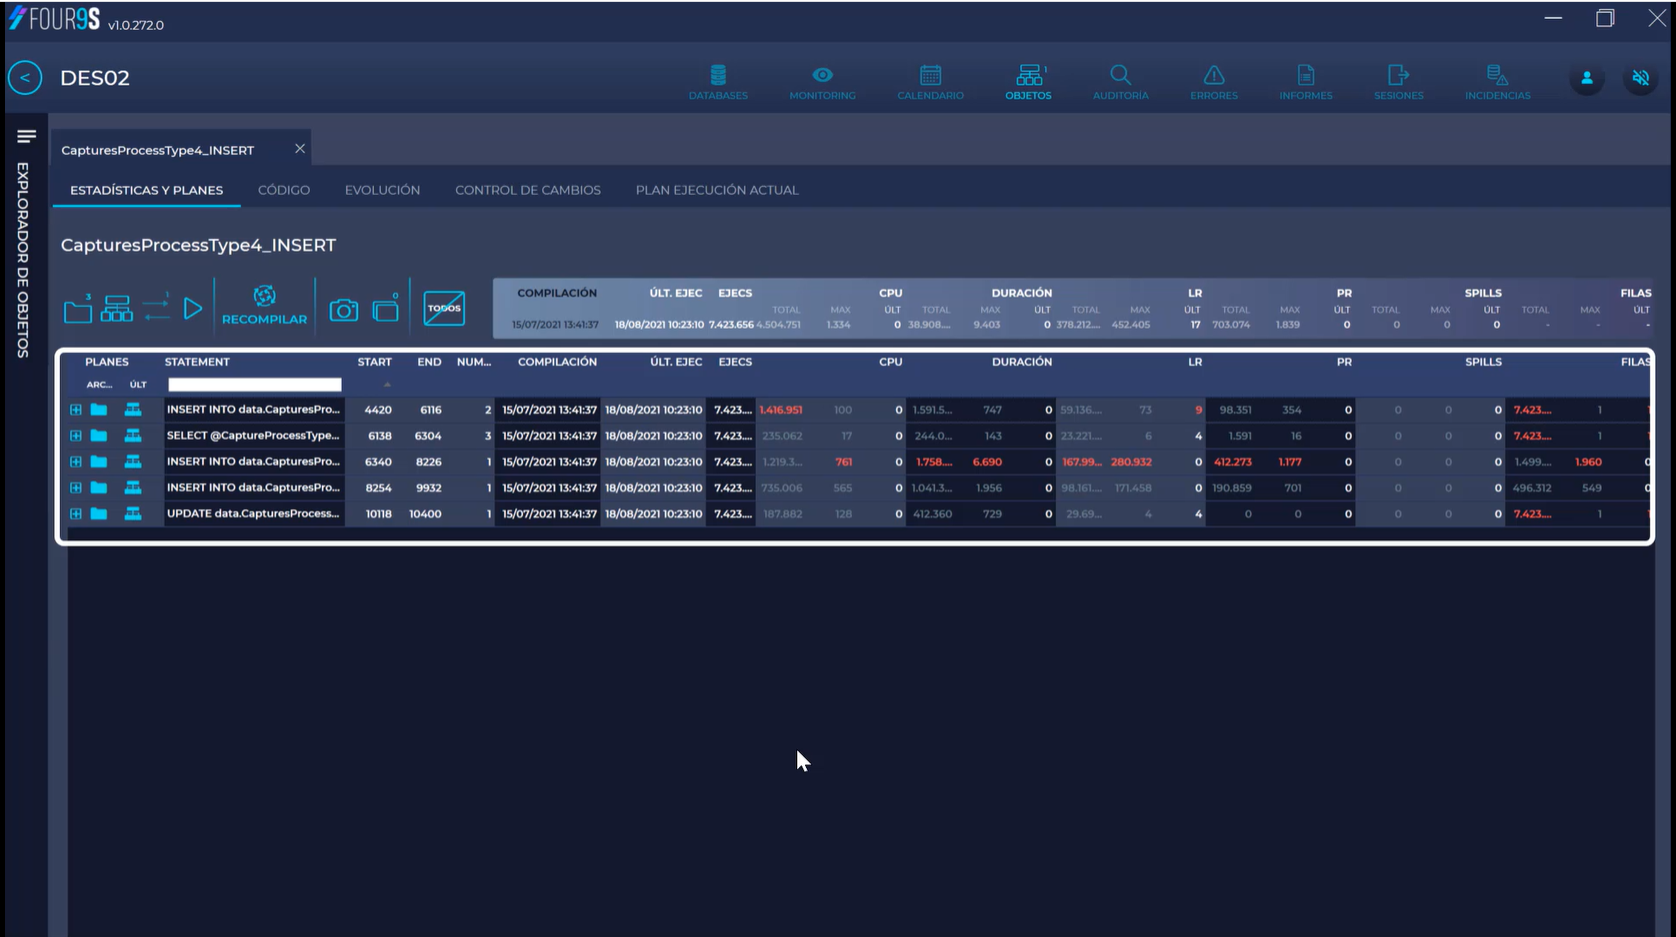Click the Recompilar button
Image resolution: width=1676 pixels, height=937 pixels.
[x=264, y=306]
